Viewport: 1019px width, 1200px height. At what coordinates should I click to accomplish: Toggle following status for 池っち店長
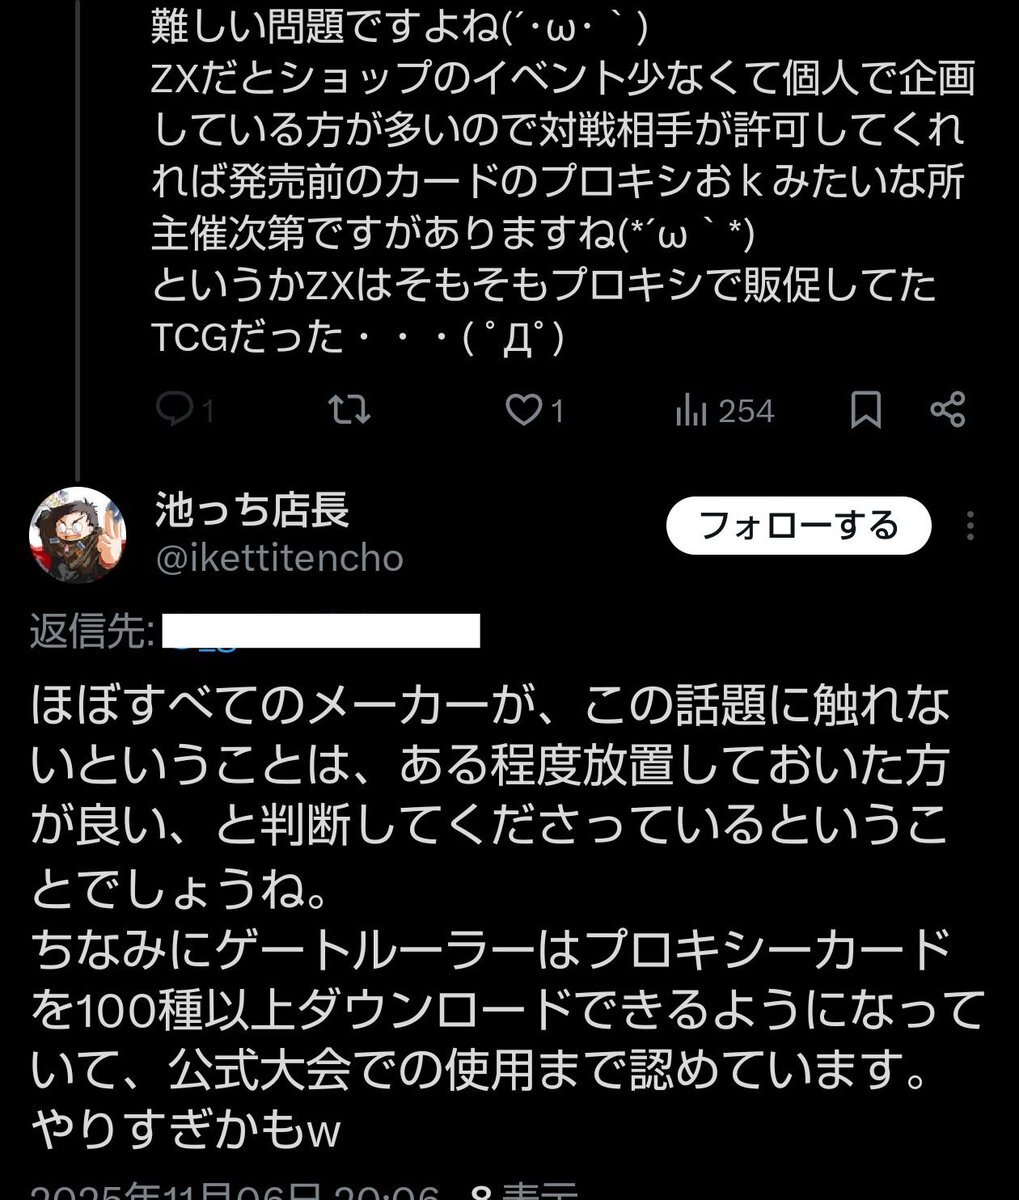pos(798,524)
